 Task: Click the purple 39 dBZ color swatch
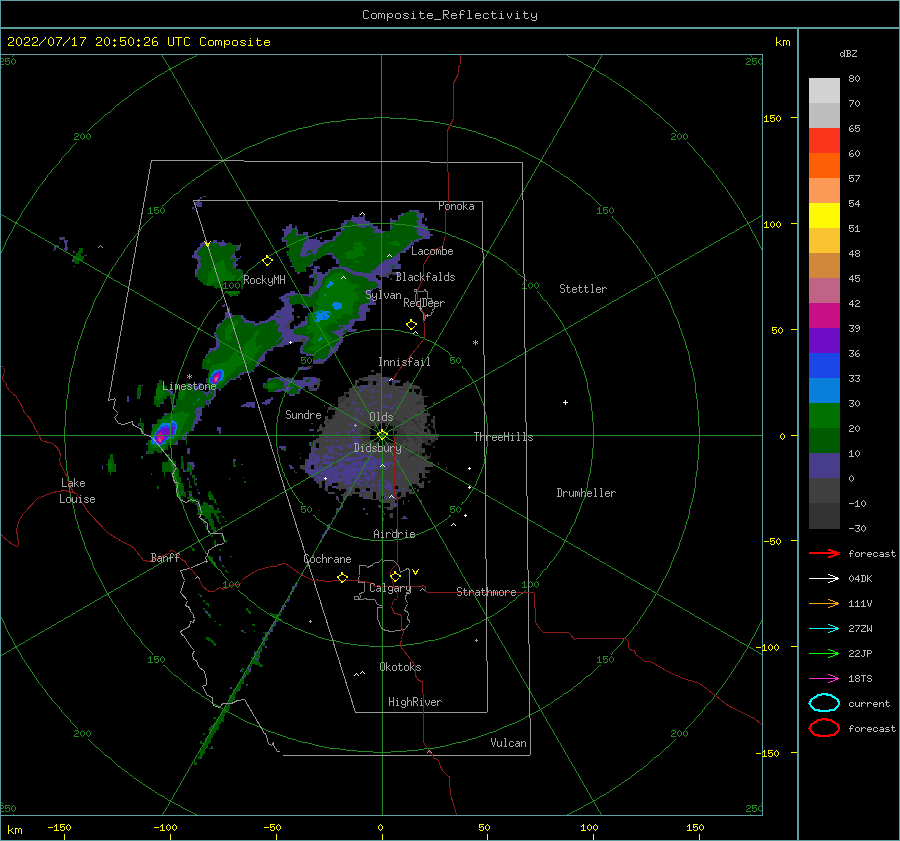pyautogui.click(x=824, y=341)
